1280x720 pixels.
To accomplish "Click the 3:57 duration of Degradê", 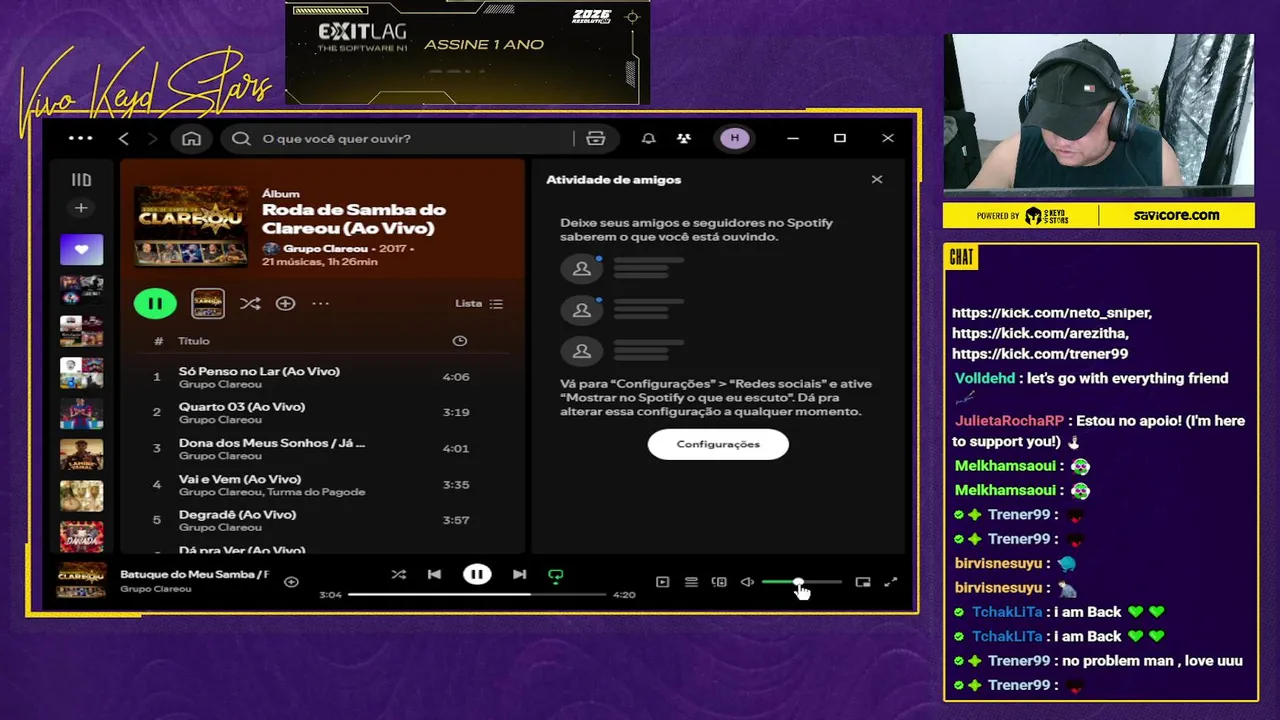I will pyautogui.click(x=456, y=521).
